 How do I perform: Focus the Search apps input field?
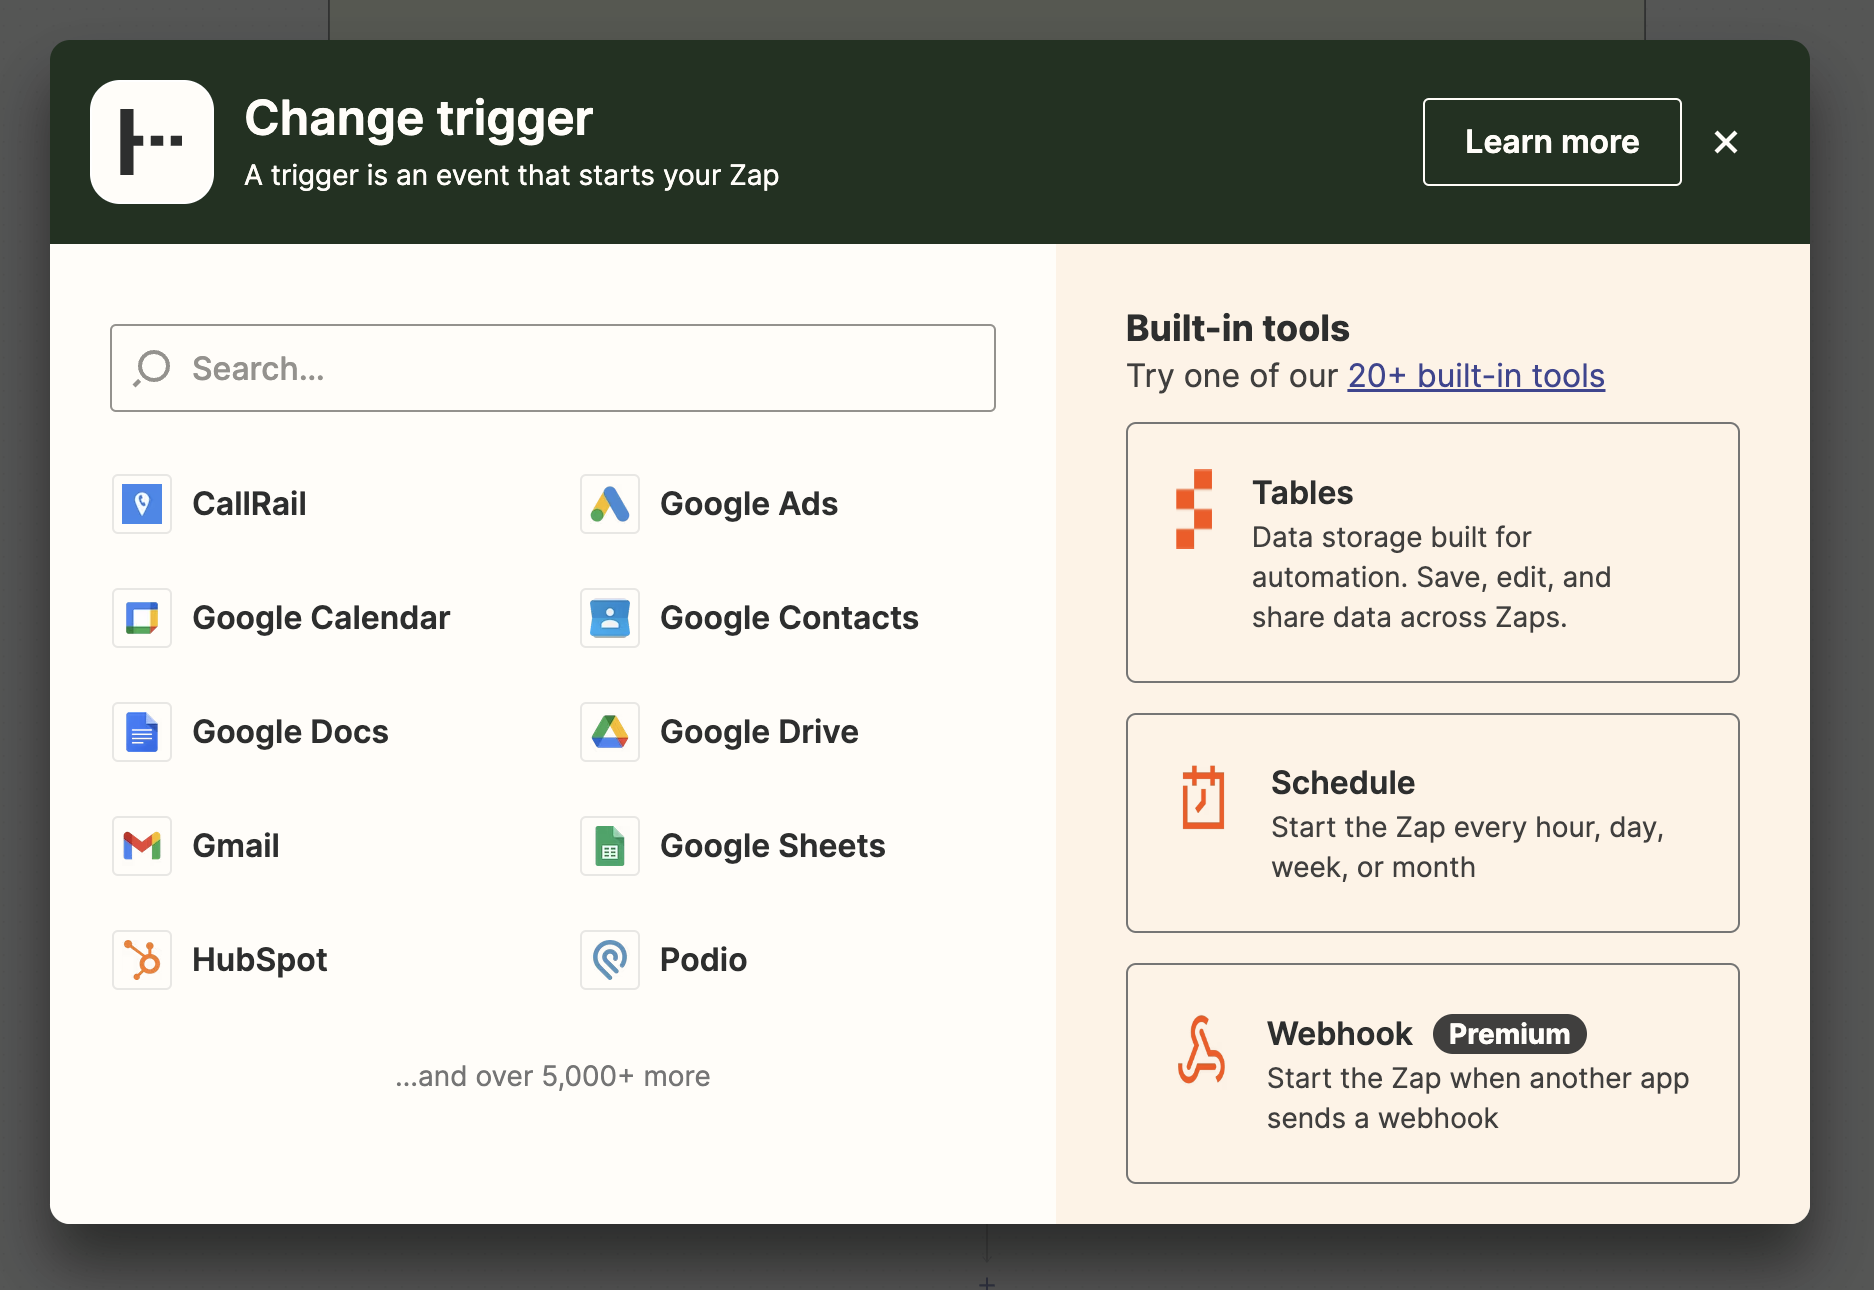click(x=553, y=368)
